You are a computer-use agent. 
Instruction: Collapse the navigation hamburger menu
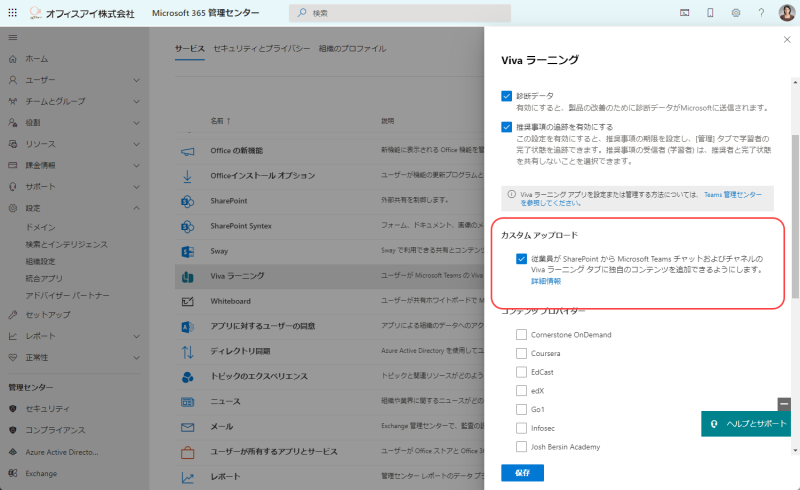click(13, 37)
